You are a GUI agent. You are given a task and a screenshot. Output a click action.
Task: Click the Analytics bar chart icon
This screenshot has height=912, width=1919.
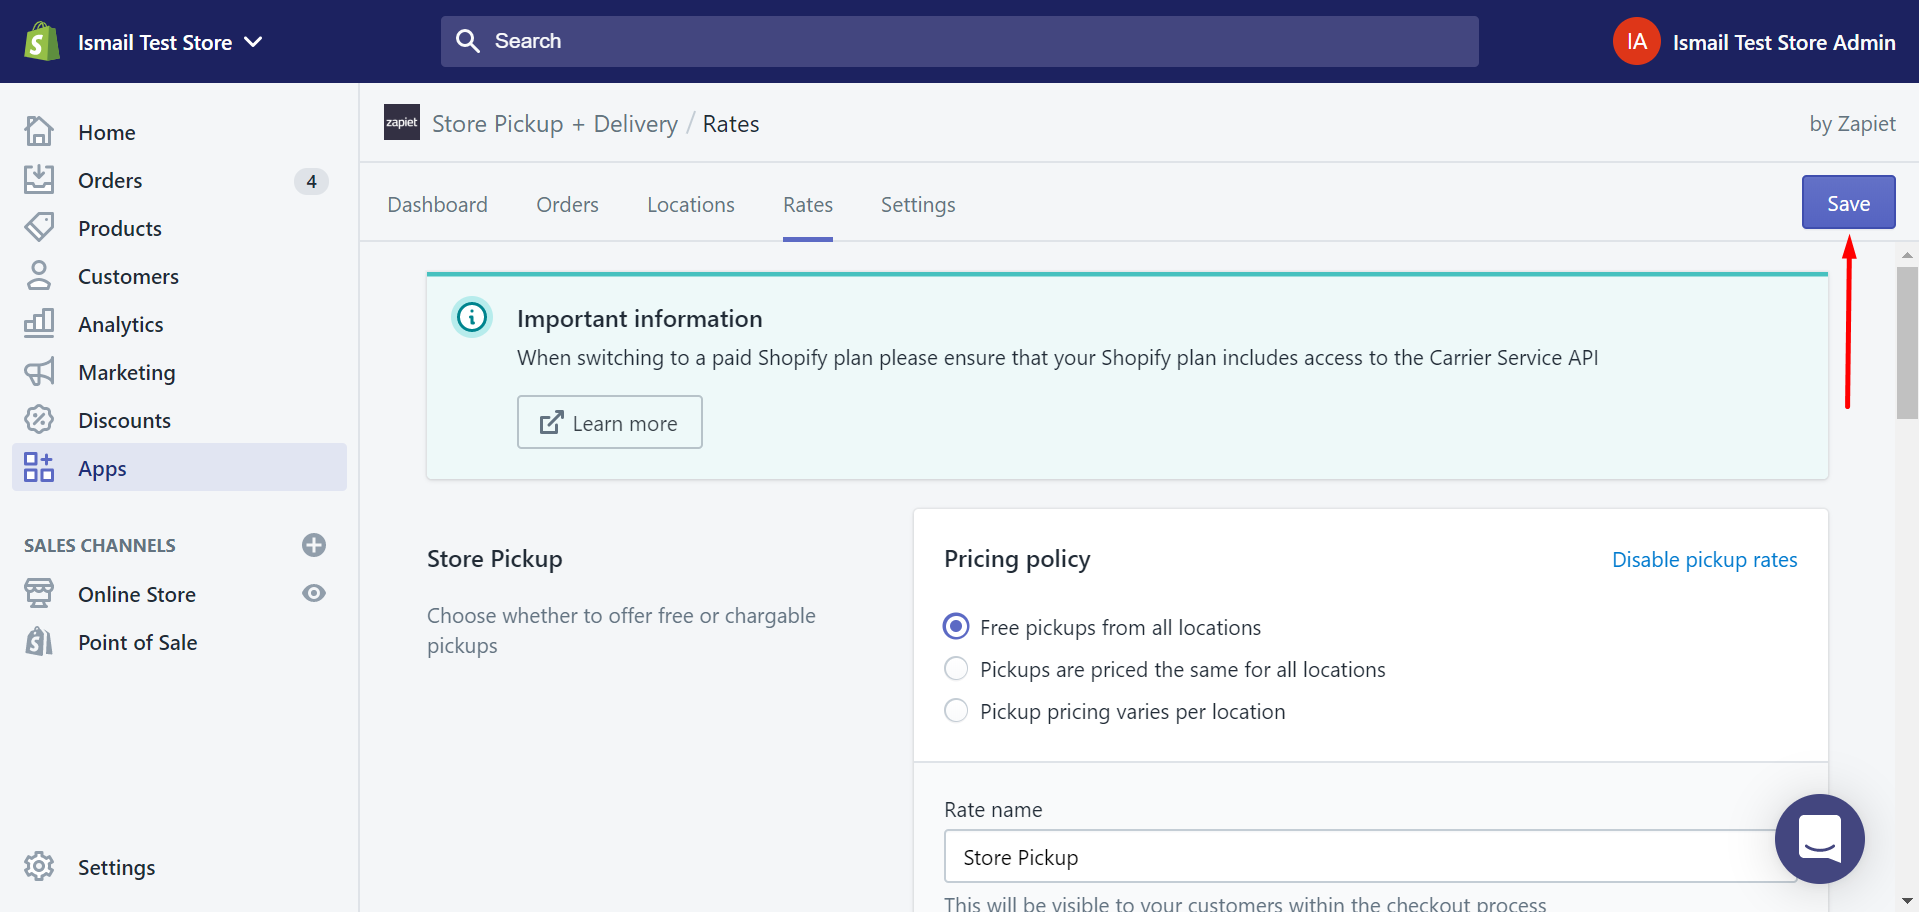[39, 323]
